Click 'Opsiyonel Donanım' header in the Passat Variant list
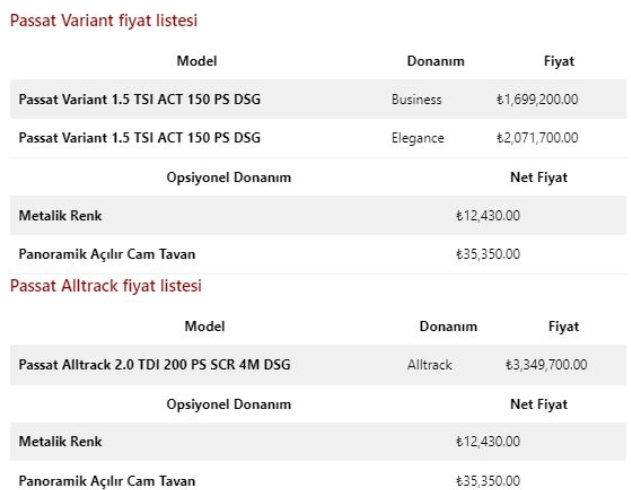Viewport: 631px width, 490px height. pos(229,177)
